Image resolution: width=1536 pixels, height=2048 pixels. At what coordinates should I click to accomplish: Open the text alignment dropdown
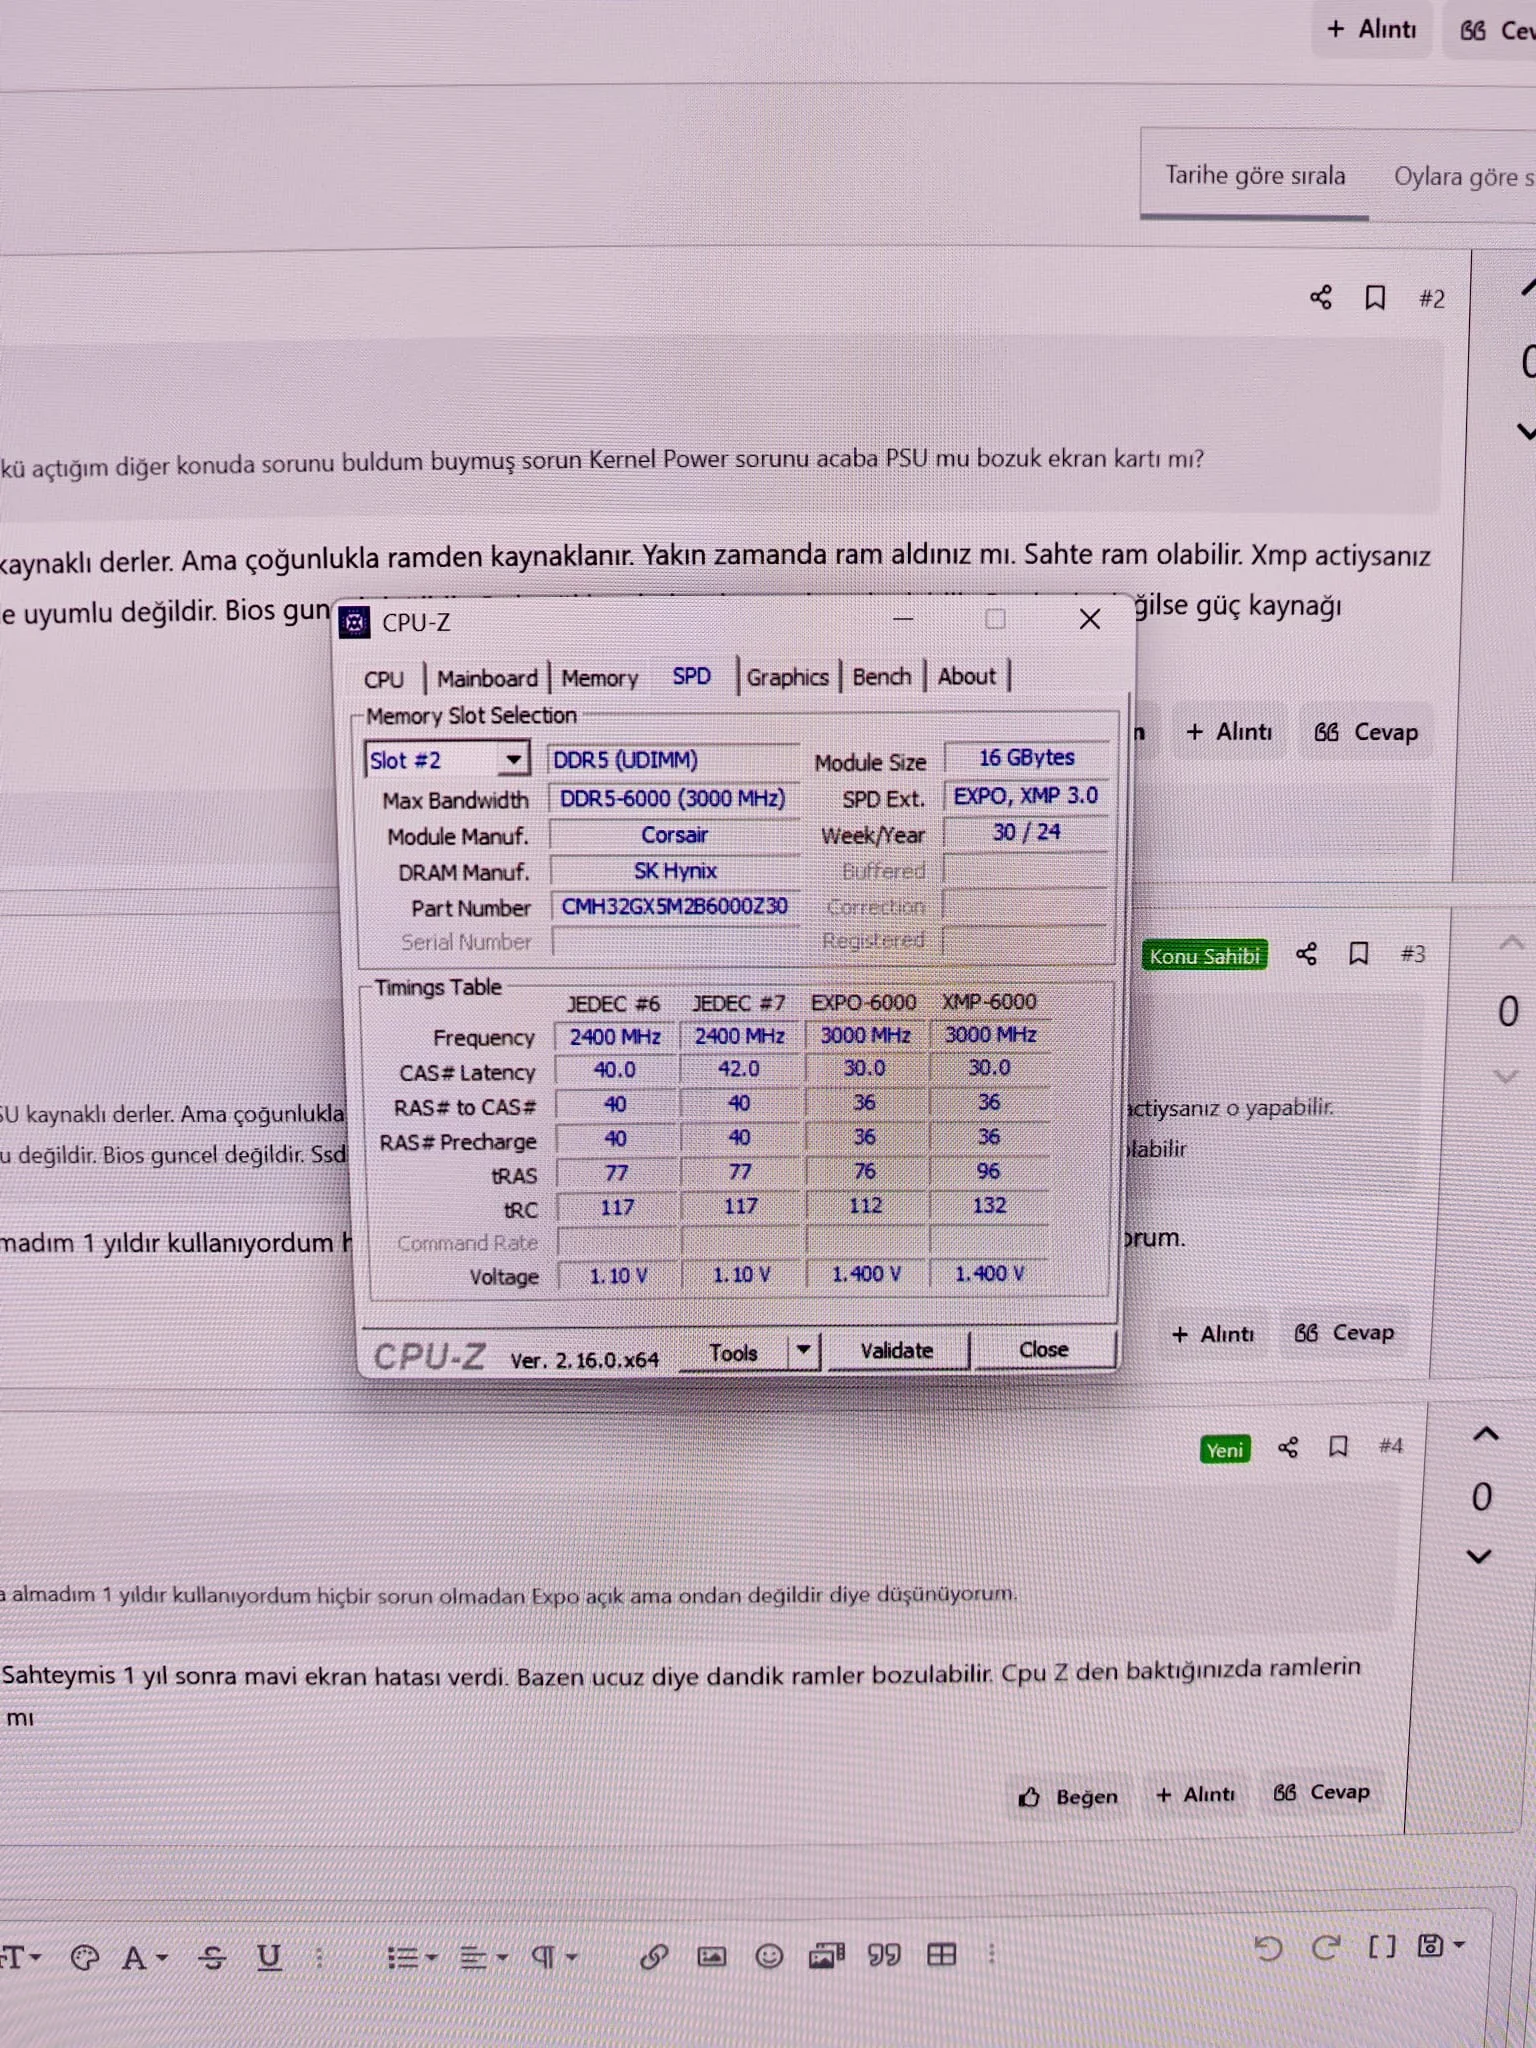[x=484, y=1957]
